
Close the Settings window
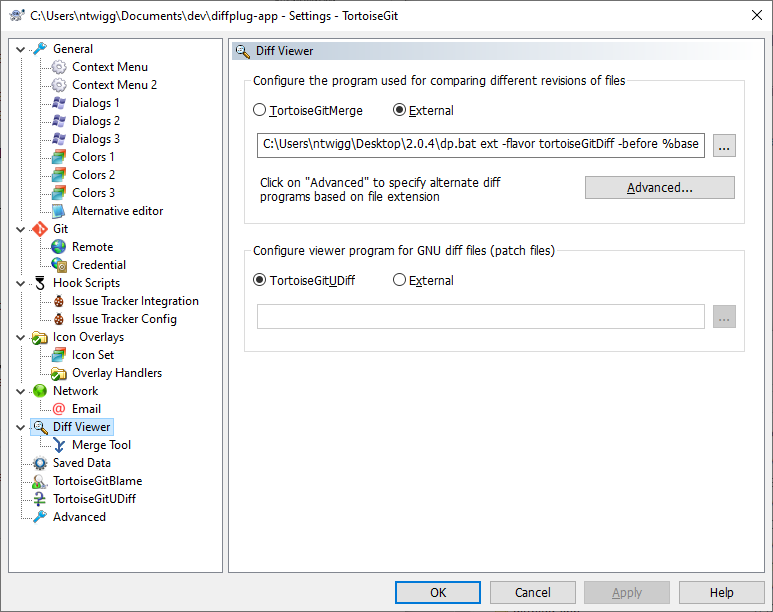click(757, 15)
